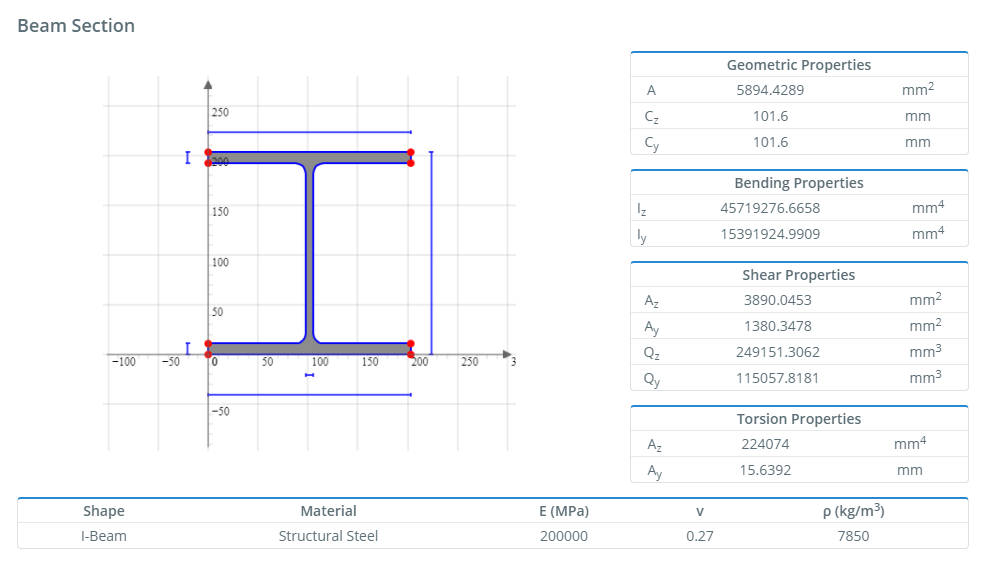Select the Torsion Properties header
Screen dimensions: 995x569
pyautogui.click(x=798, y=419)
